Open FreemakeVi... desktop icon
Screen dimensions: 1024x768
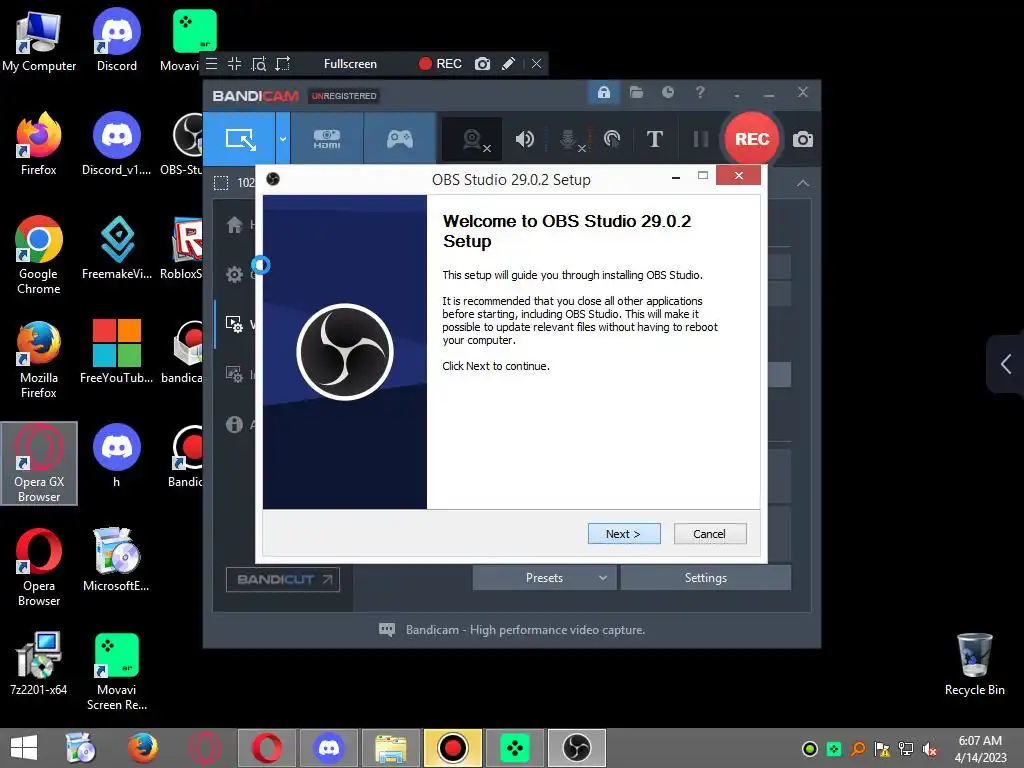pyautogui.click(x=117, y=249)
